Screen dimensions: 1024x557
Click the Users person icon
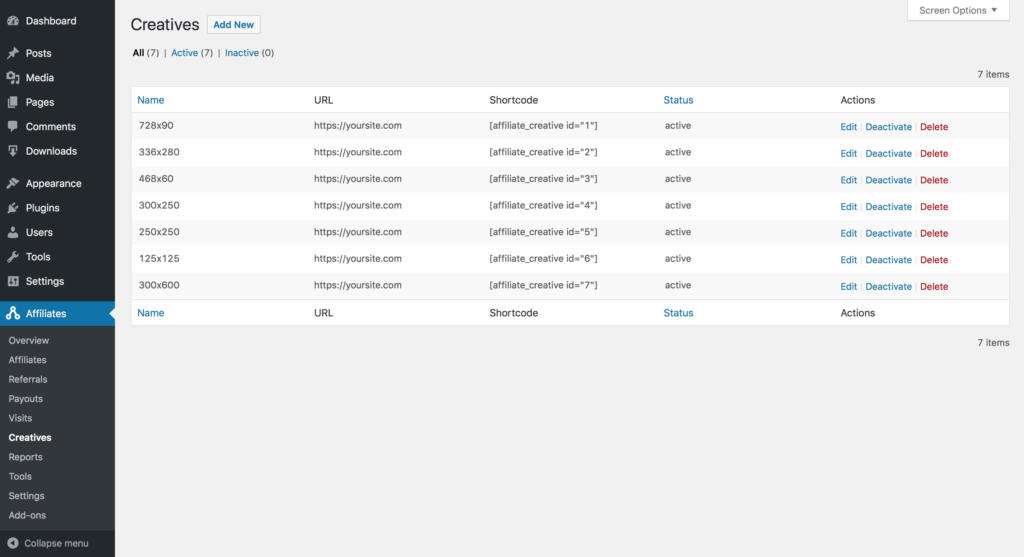(x=12, y=232)
